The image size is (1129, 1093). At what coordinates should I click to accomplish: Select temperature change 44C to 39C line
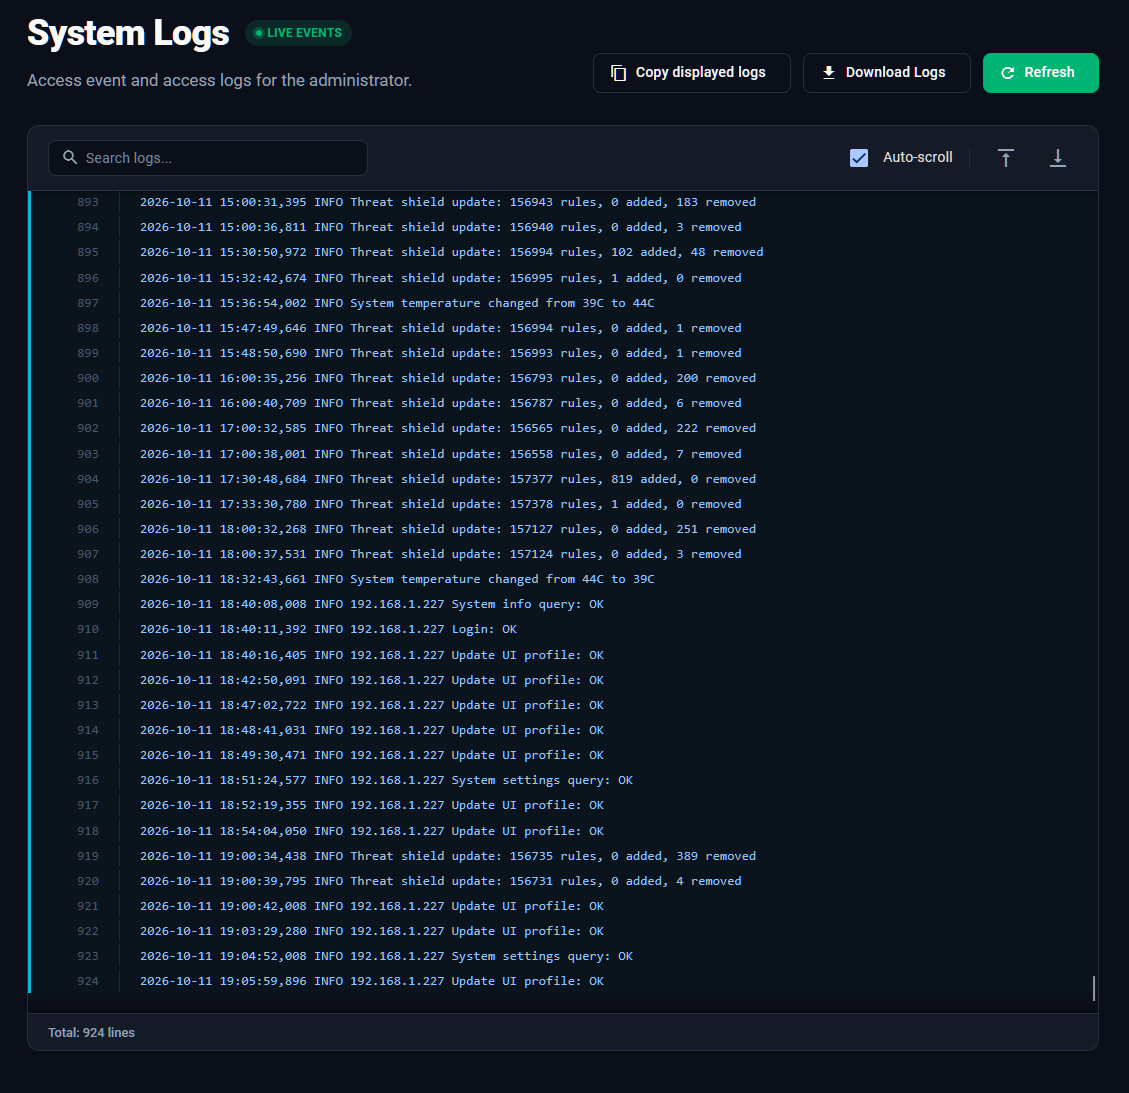[x=563, y=580]
